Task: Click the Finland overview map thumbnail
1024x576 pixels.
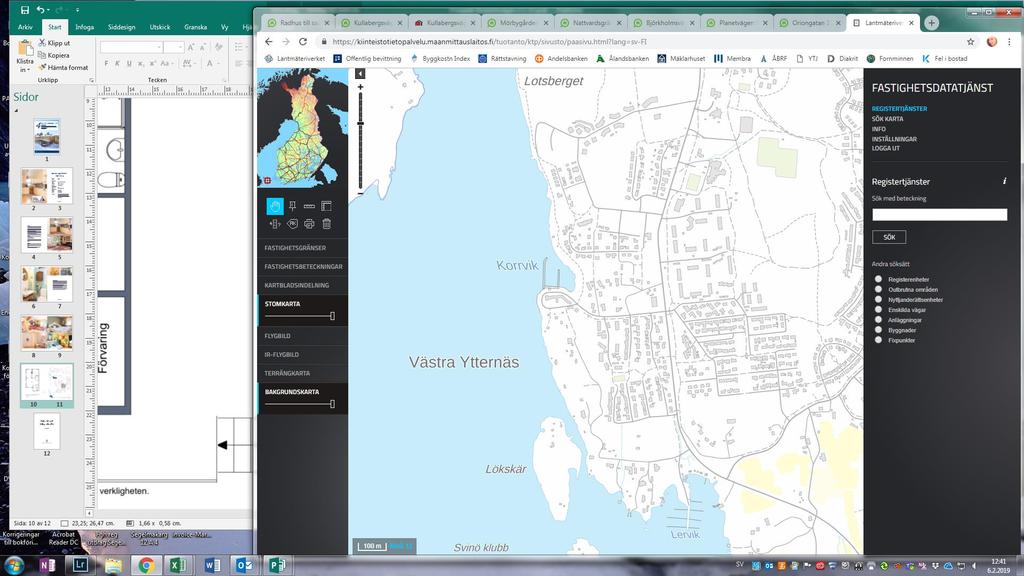Action: [302, 129]
